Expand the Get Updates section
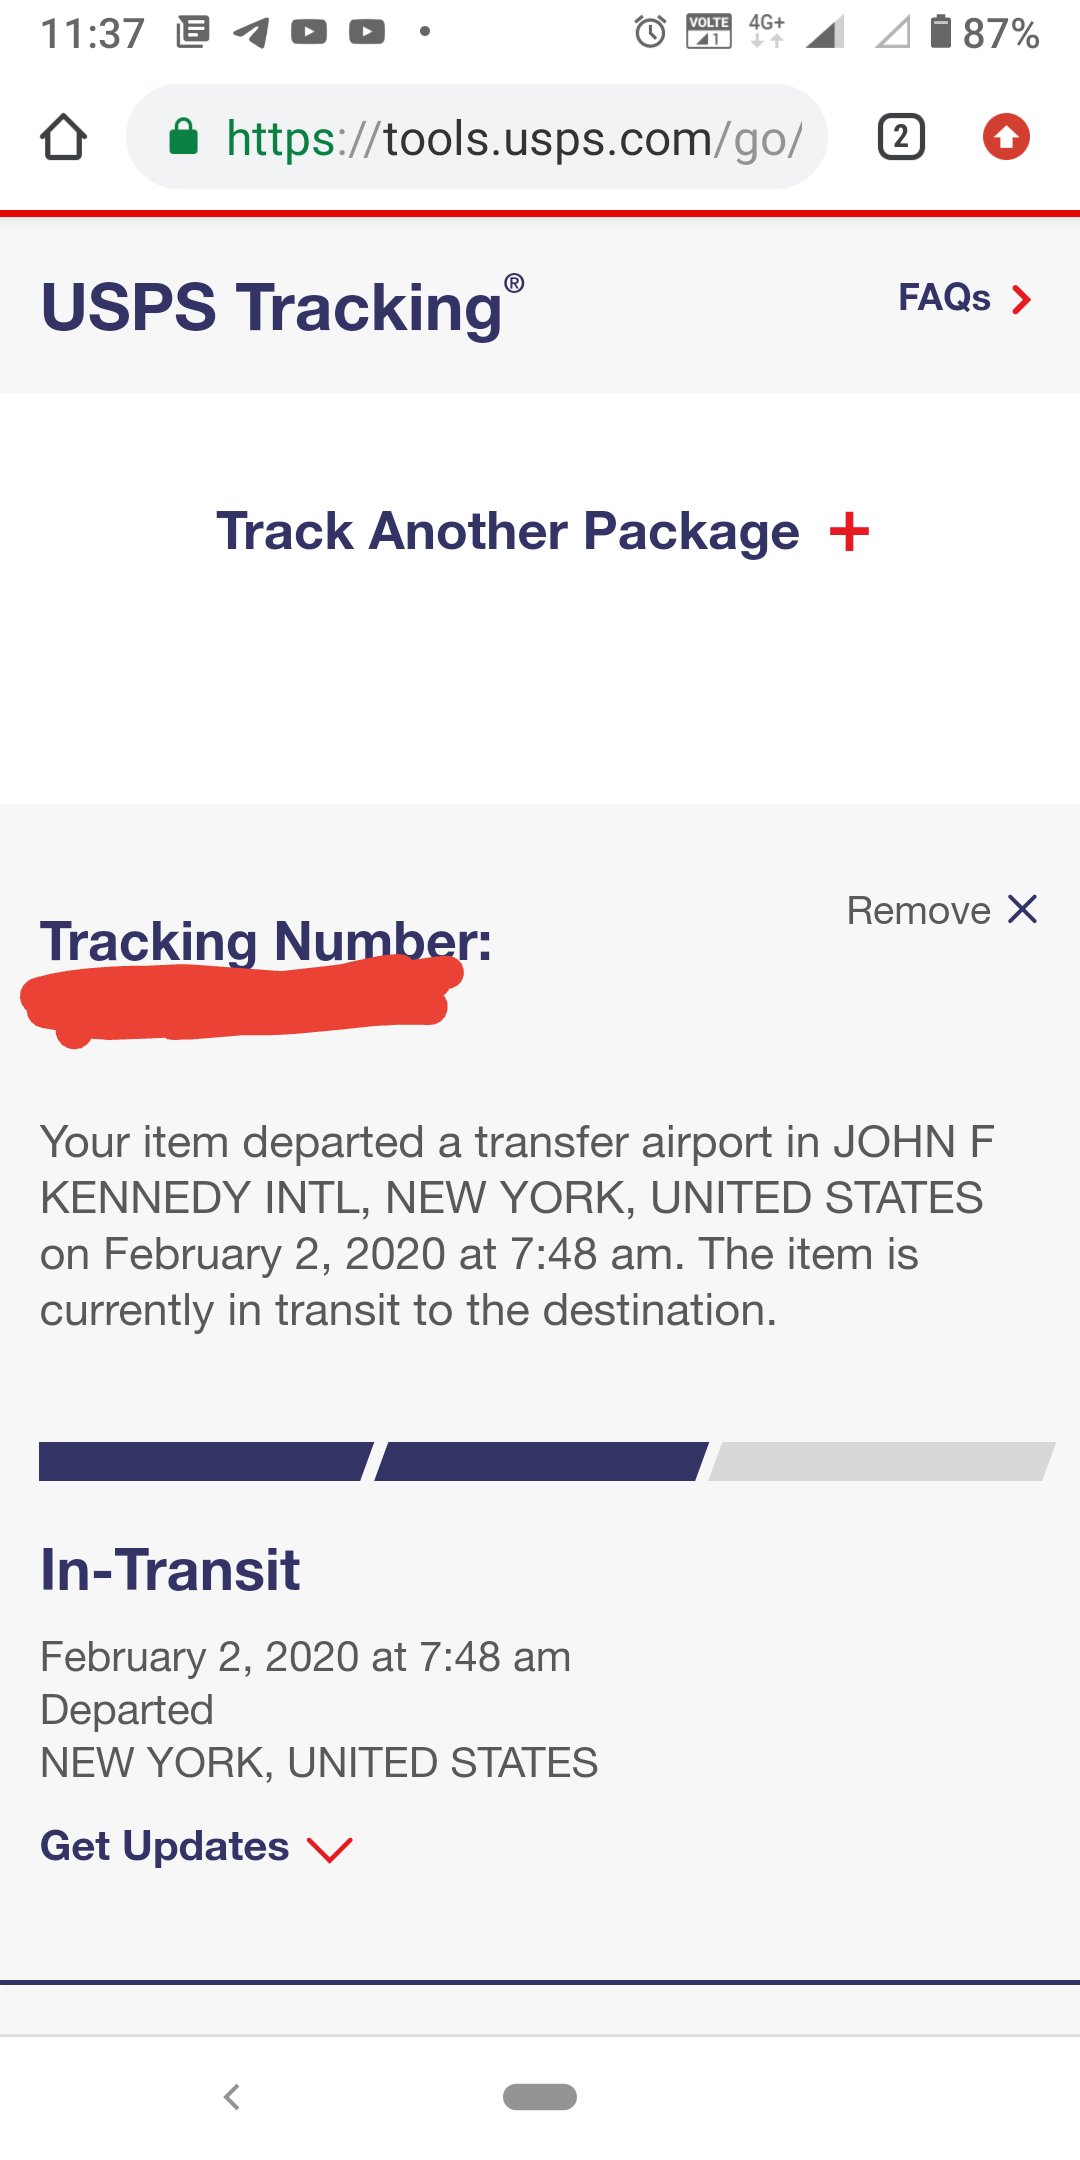The height and width of the screenshot is (2160, 1080). (165, 1846)
